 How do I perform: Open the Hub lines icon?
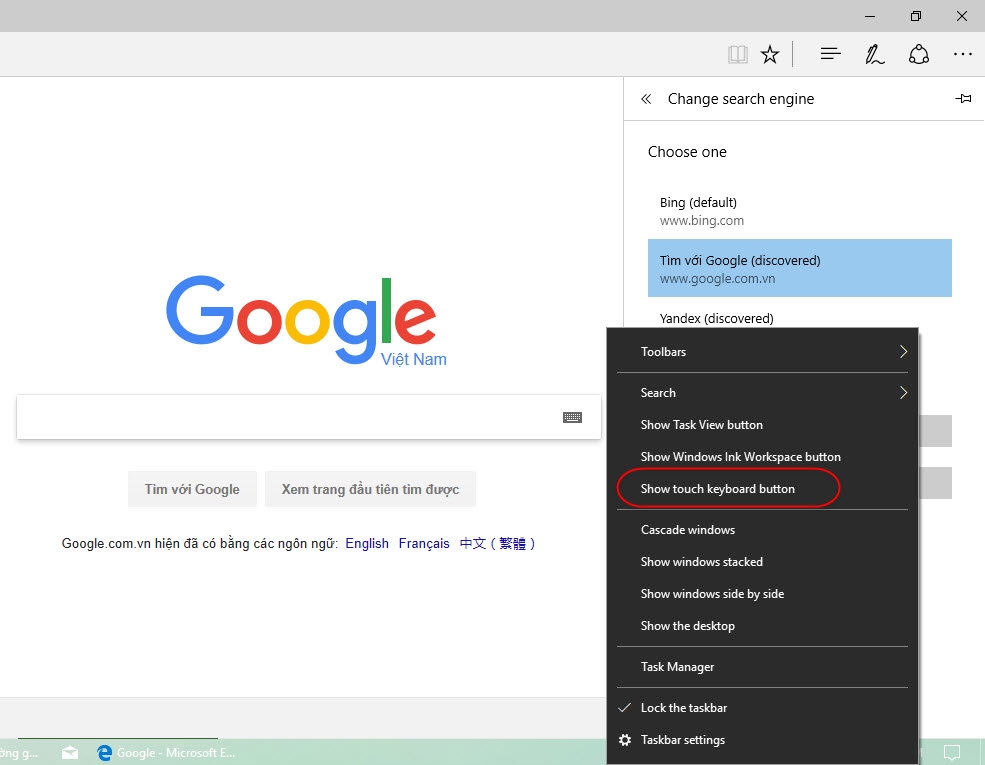click(x=830, y=55)
